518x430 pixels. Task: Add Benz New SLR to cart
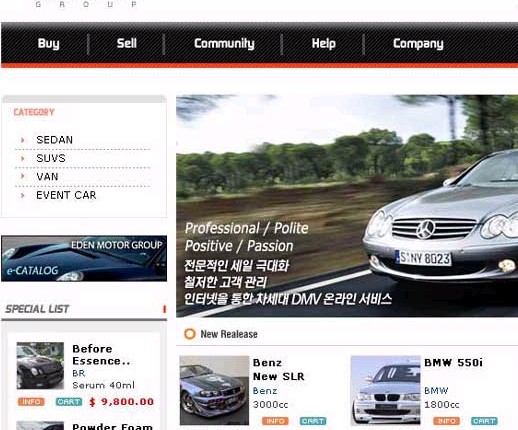click(313, 421)
